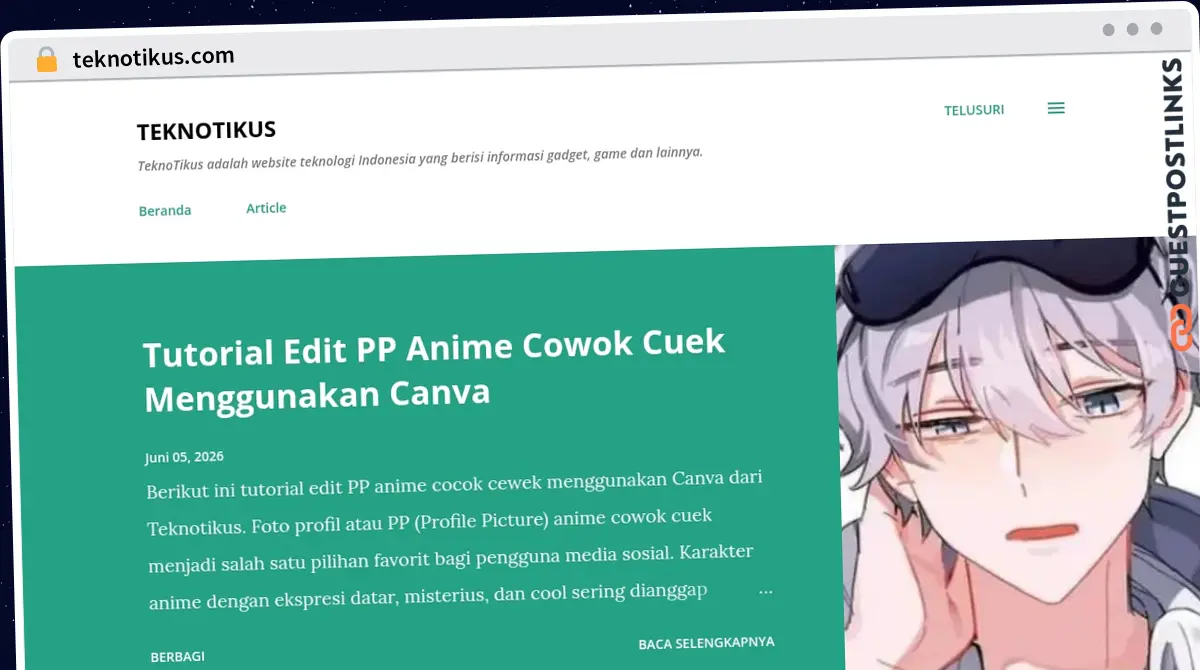The image size is (1200, 670).
Task: Click the BACA SELENGKAPNYA link
Action: pyautogui.click(x=706, y=643)
